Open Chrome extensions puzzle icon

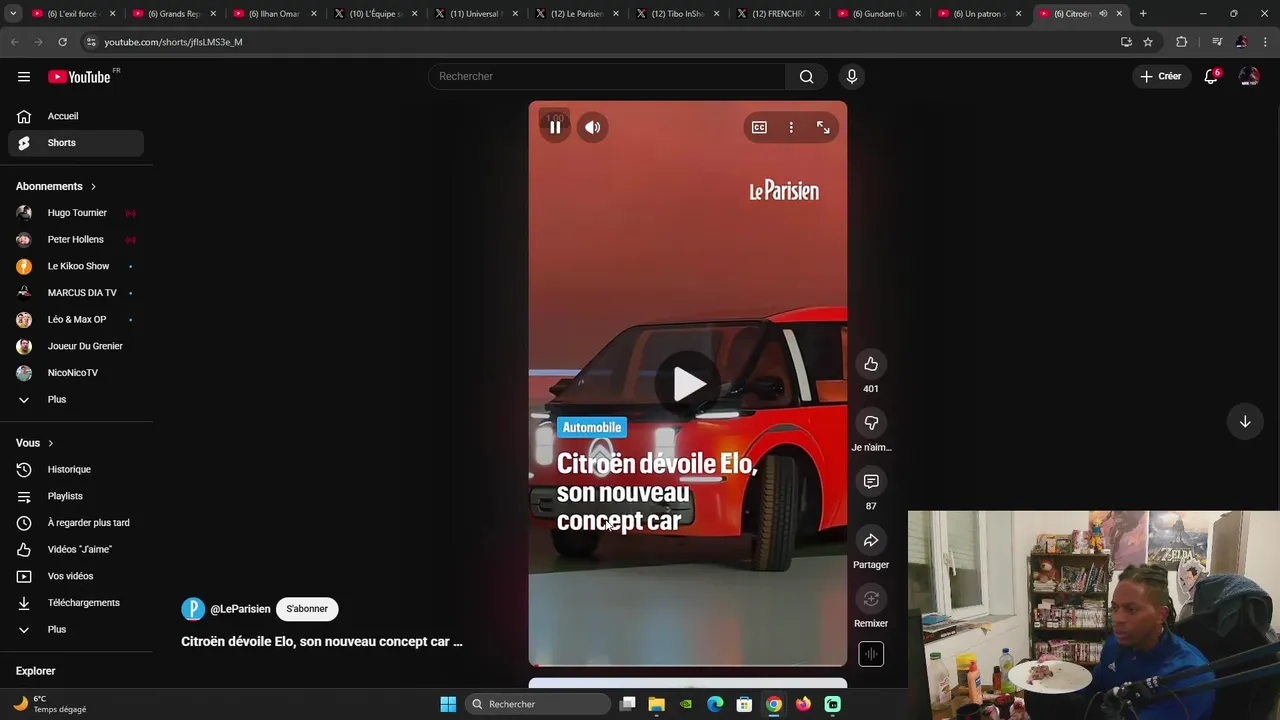point(1182,42)
